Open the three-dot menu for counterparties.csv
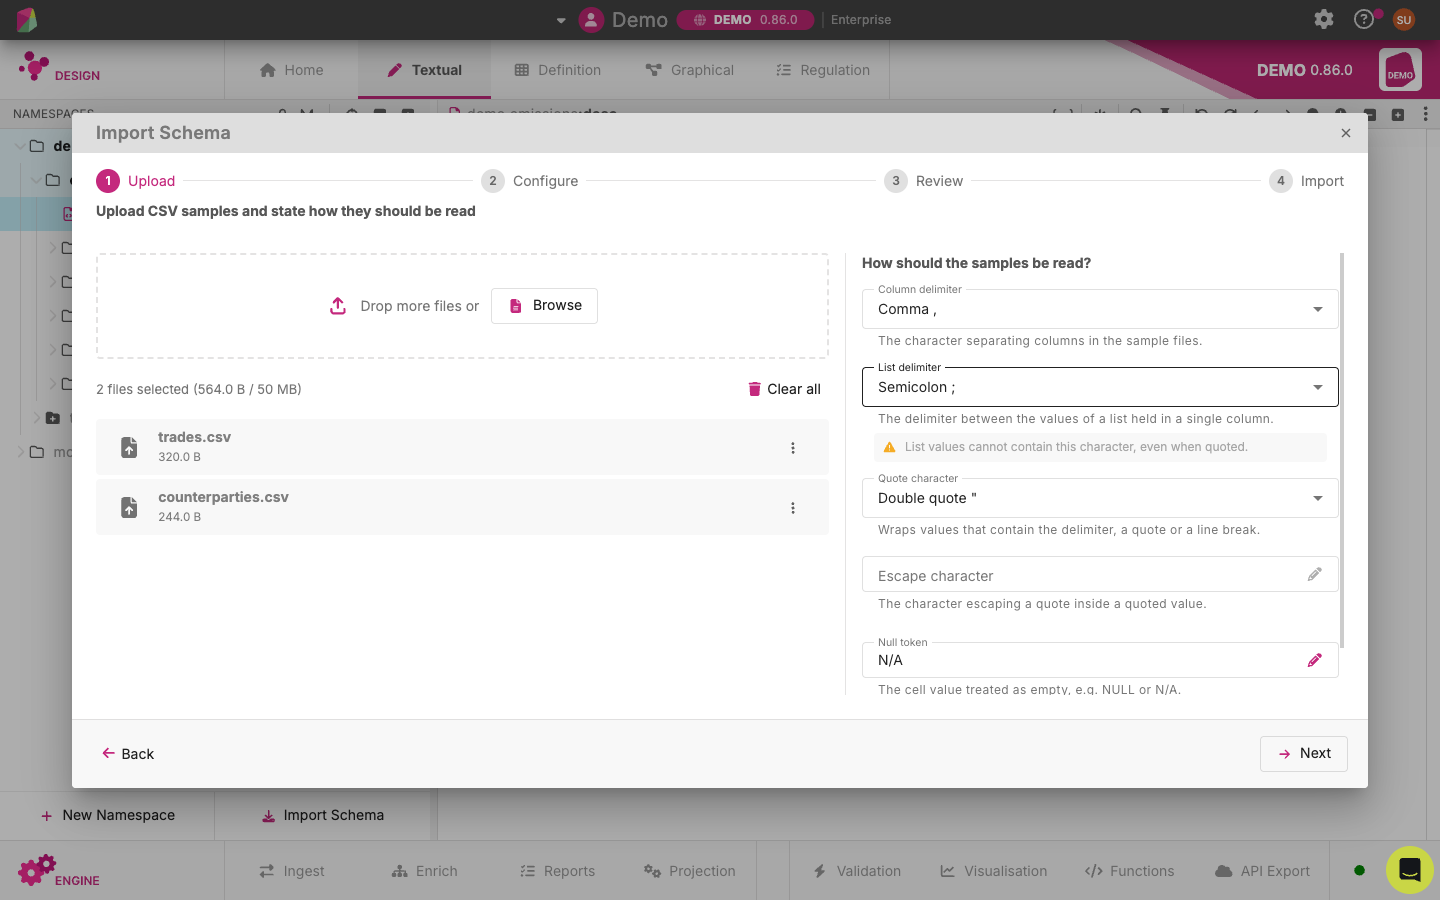 point(793,508)
